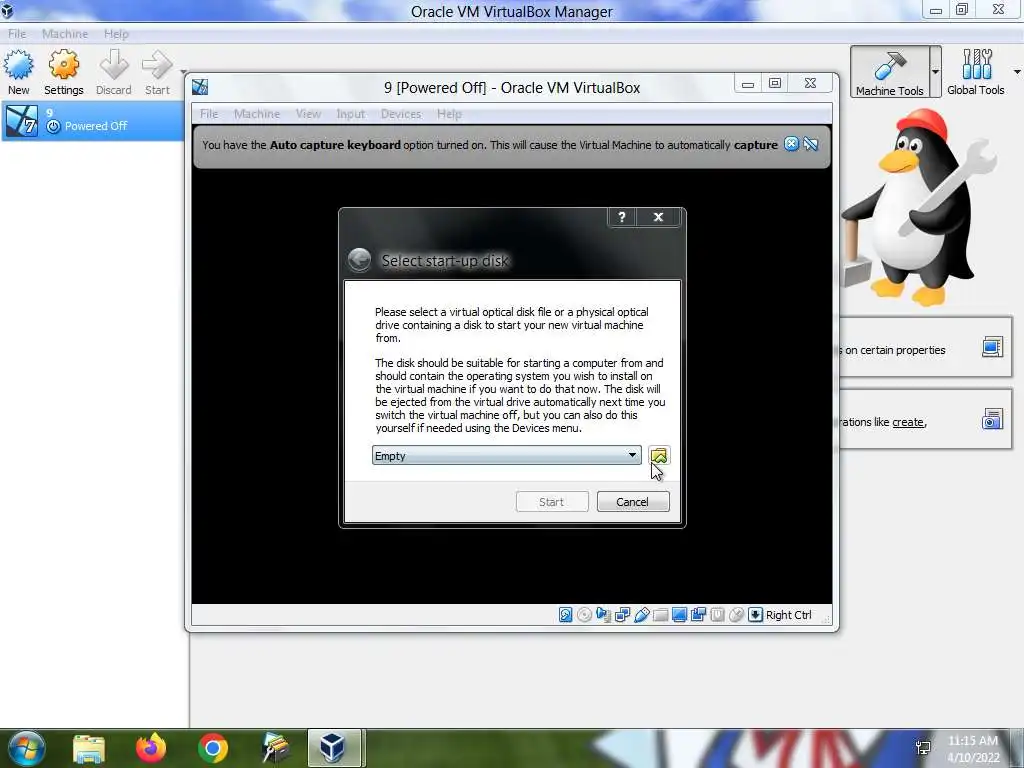Follow the 'create' link in the Manager panel
The image size is (1024, 768).
click(908, 422)
